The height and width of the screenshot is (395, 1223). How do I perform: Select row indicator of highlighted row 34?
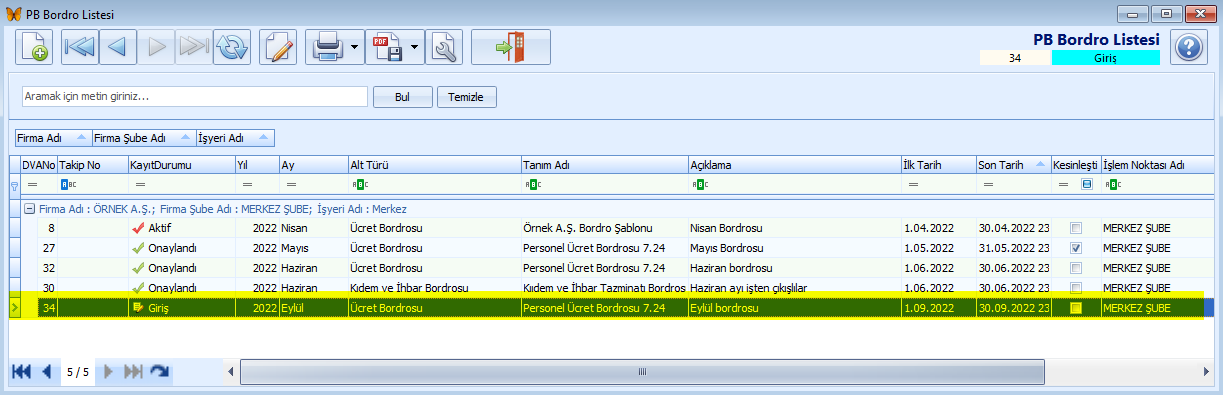[14, 308]
